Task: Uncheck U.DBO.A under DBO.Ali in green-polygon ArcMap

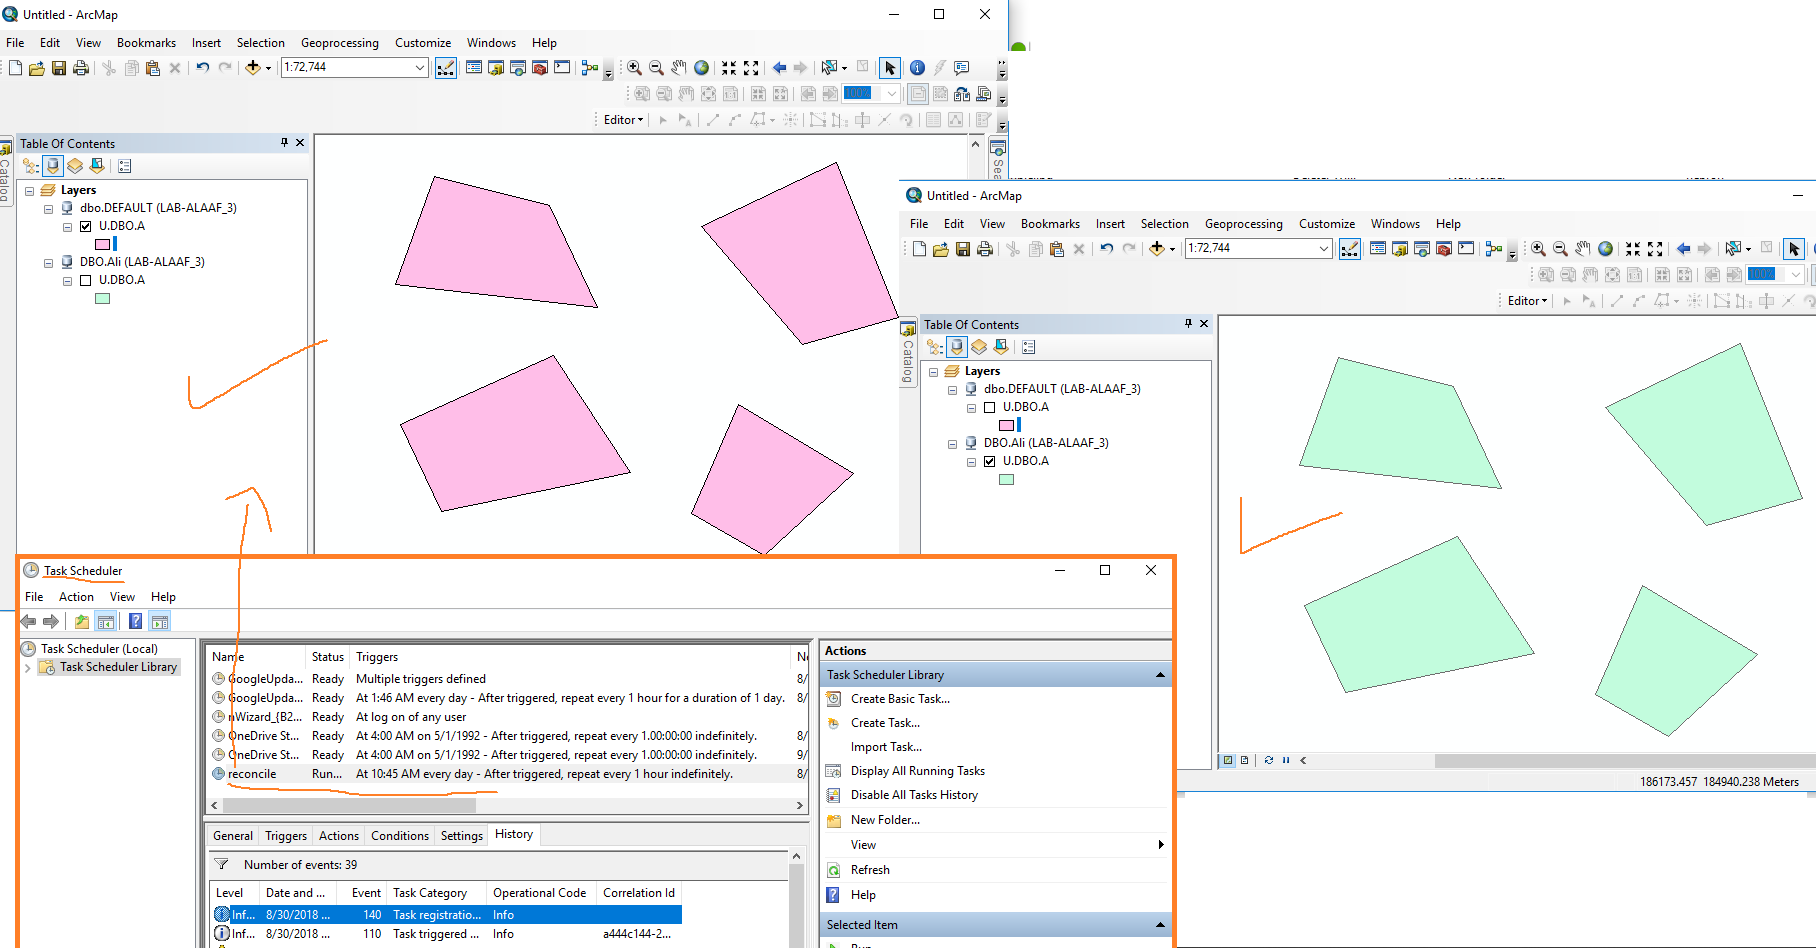Action: (x=989, y=461)
